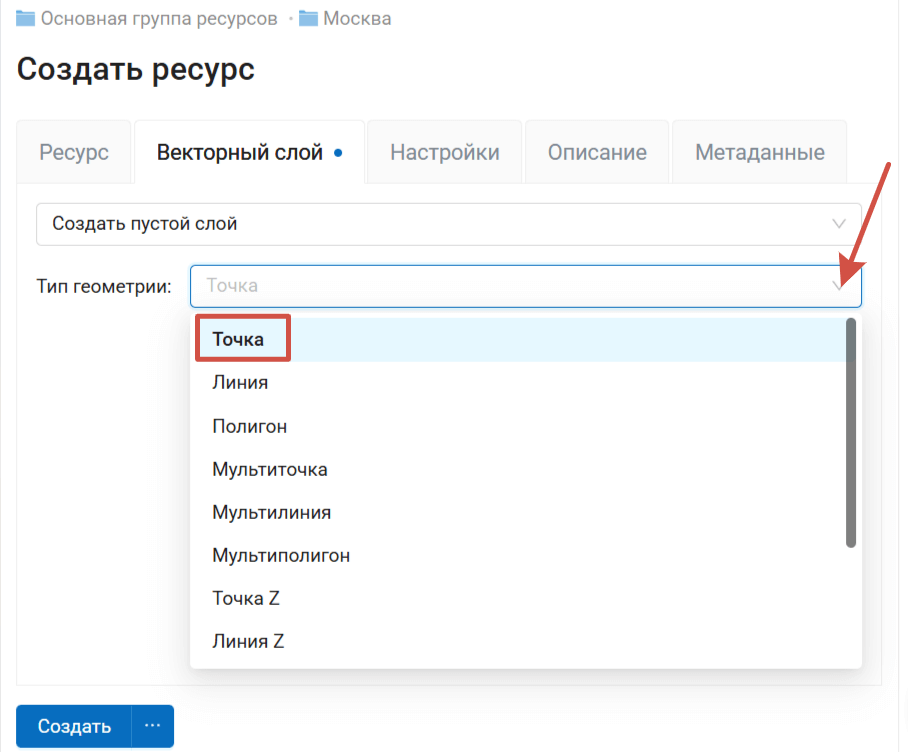908x752 pixels.
Task: Click the folder icon before Основная группа ресурсов
Action: [26, 18]
